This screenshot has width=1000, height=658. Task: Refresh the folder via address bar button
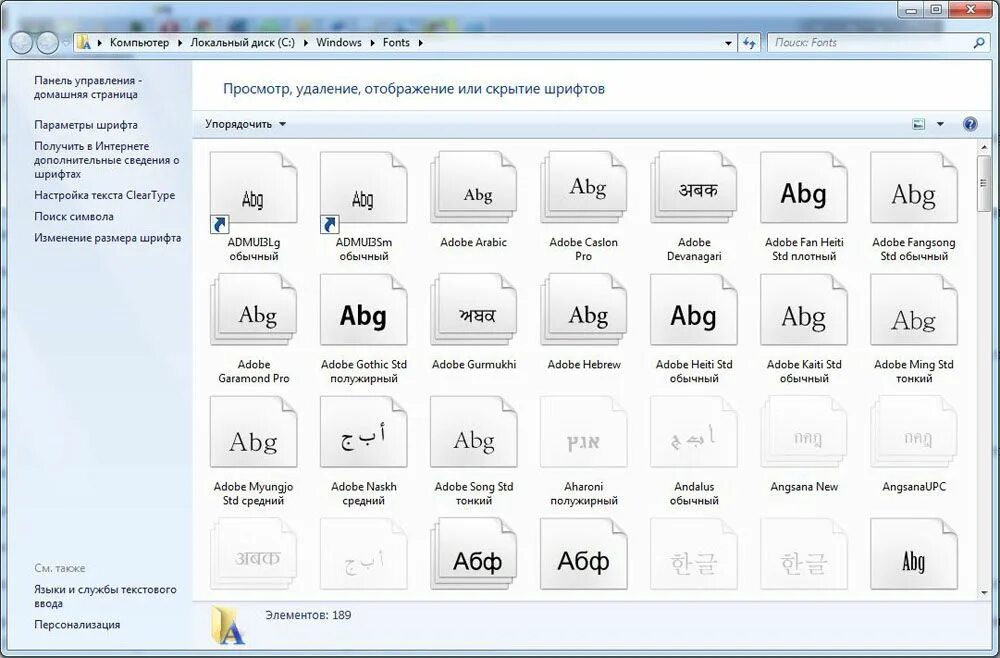749,43
